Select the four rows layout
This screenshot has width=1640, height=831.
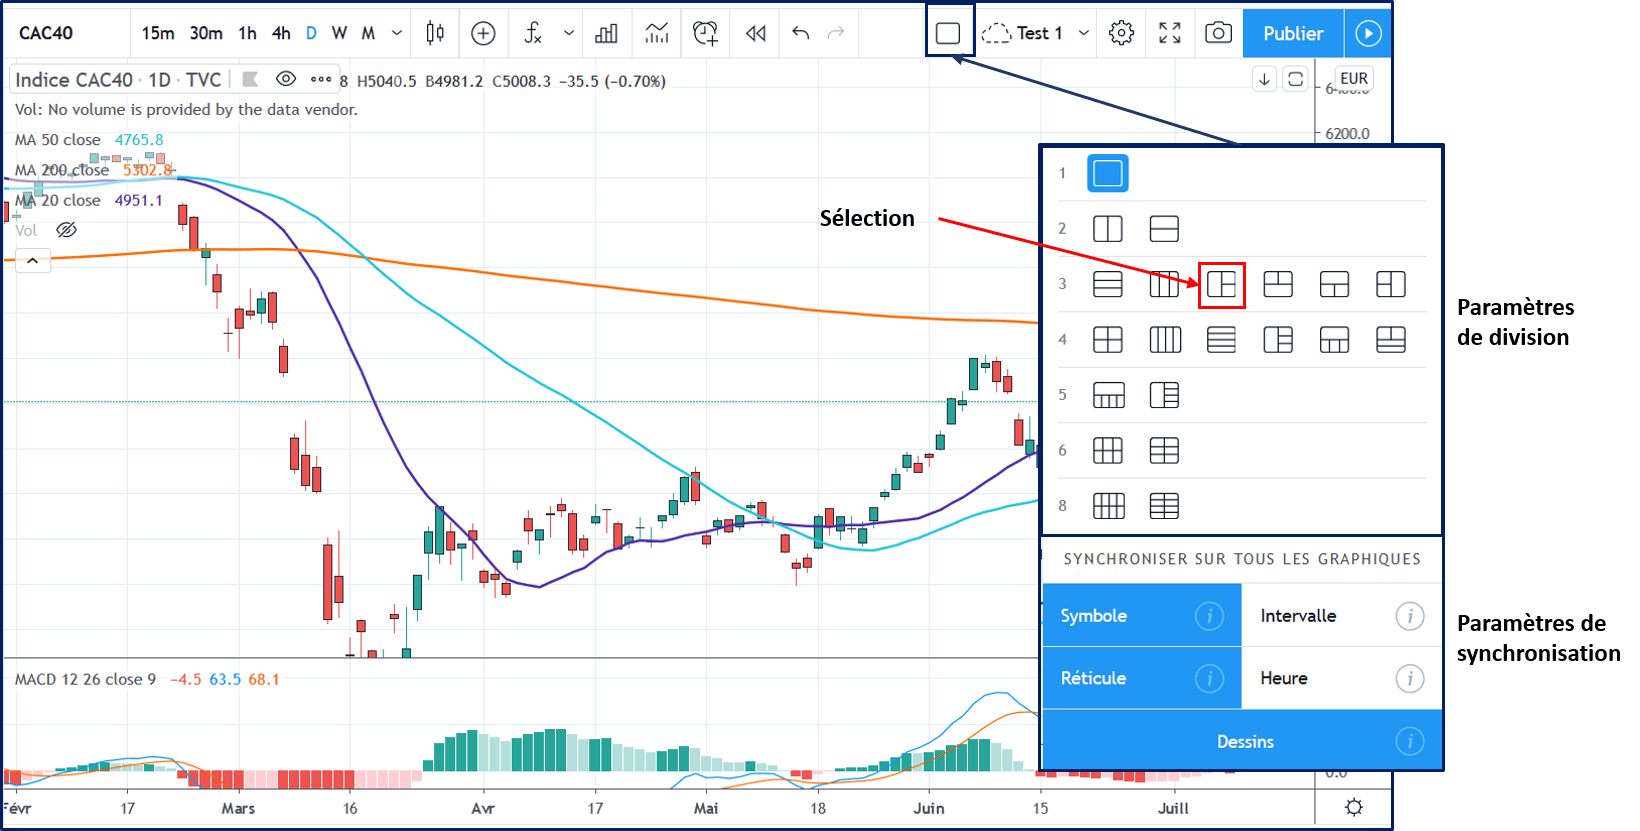pos(1221,340)
